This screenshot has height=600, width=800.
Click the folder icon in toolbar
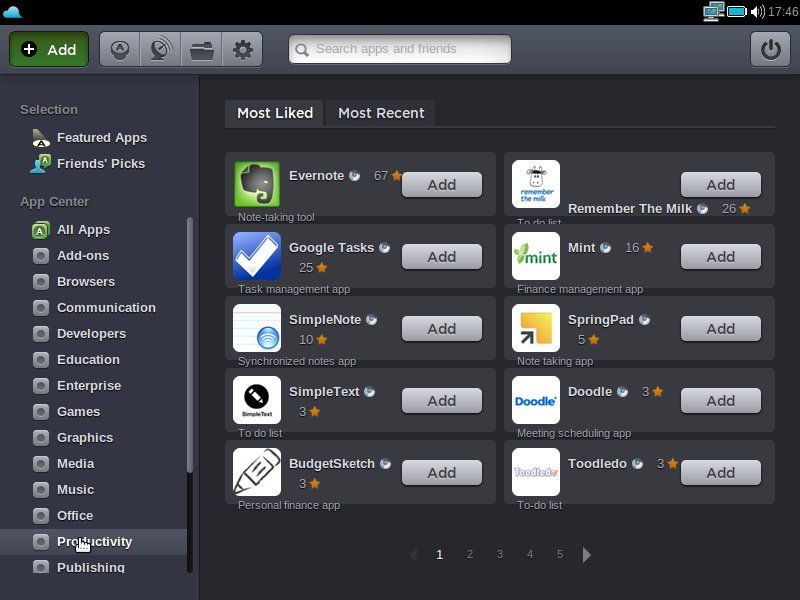(x=202, y=49)
